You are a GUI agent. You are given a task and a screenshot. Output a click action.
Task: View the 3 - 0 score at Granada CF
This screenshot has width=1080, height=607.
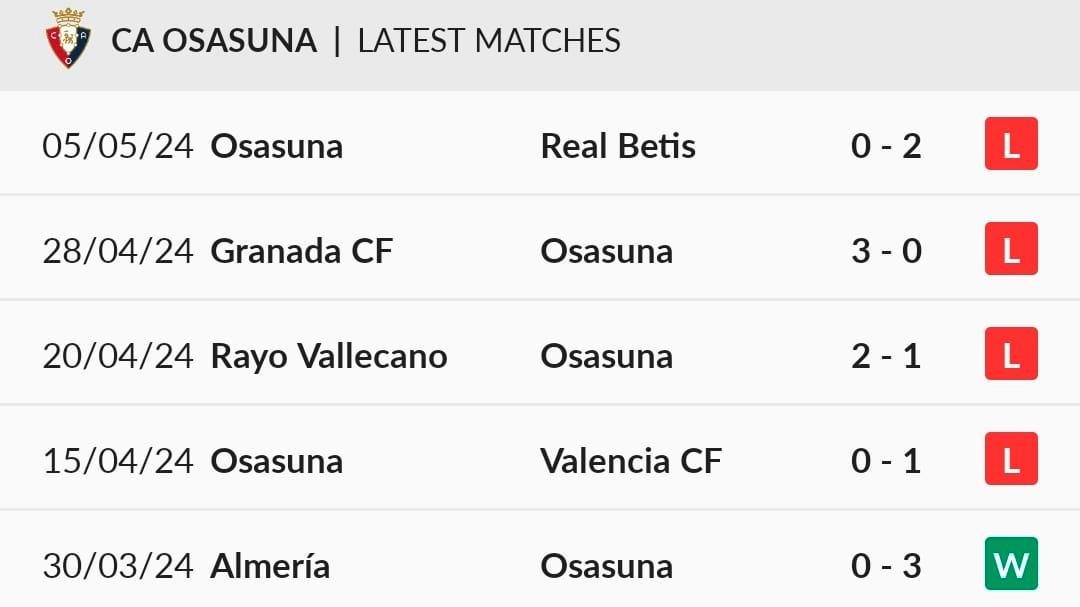886,251
